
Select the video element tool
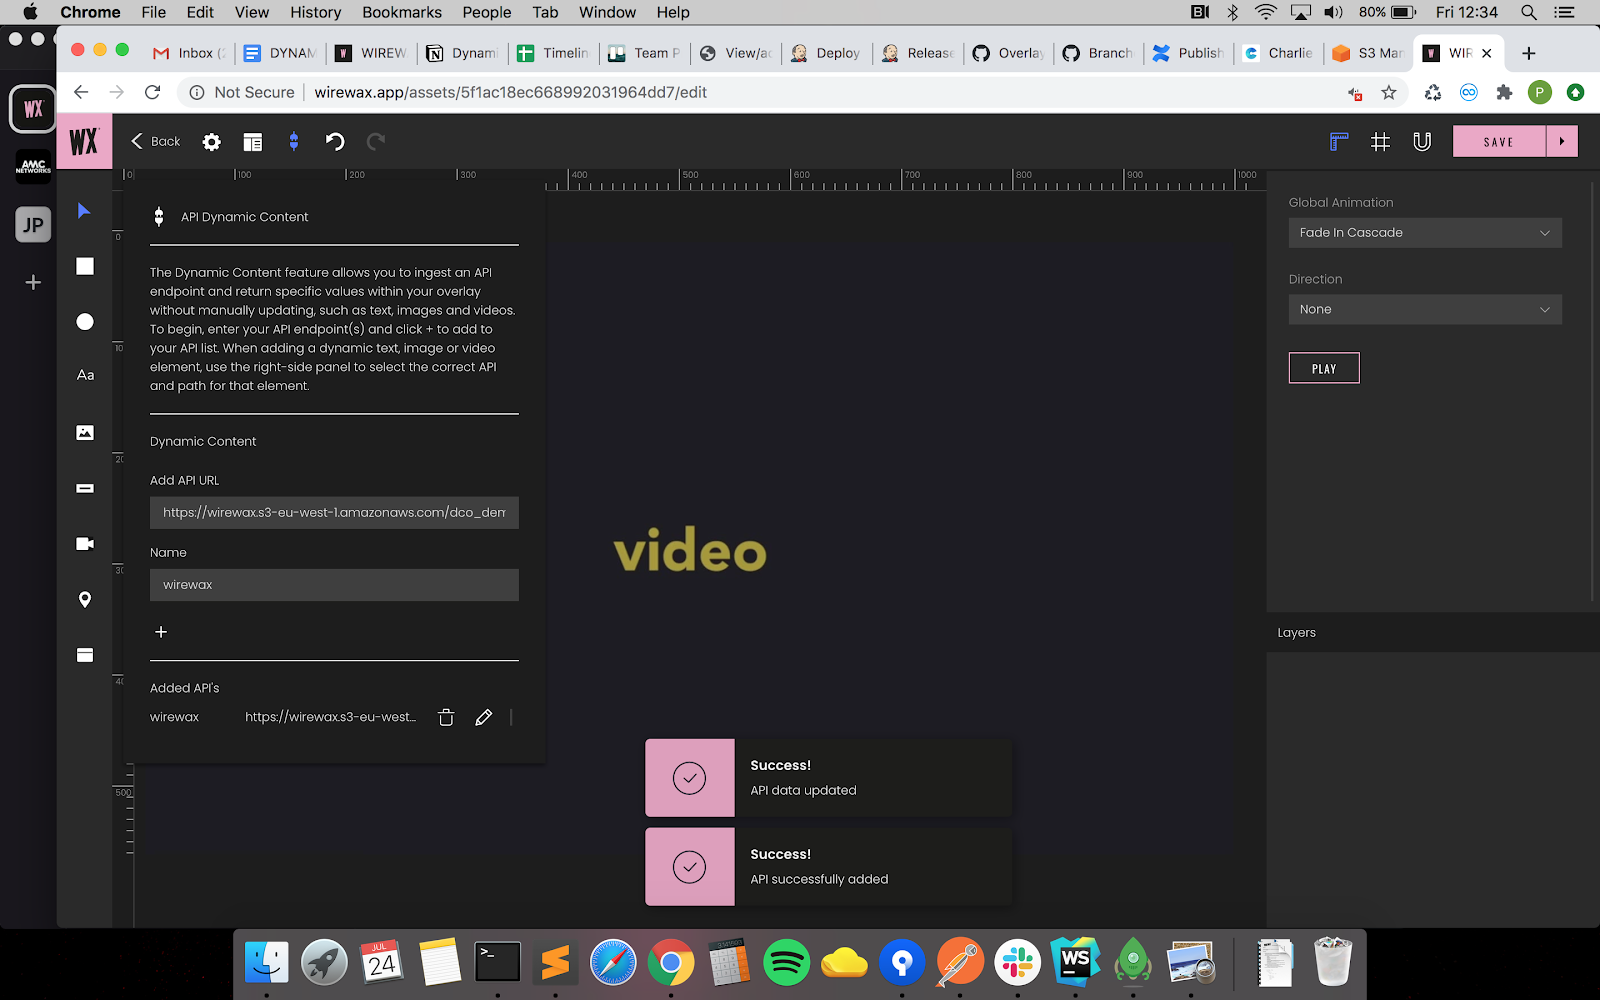tap(85, 543)
